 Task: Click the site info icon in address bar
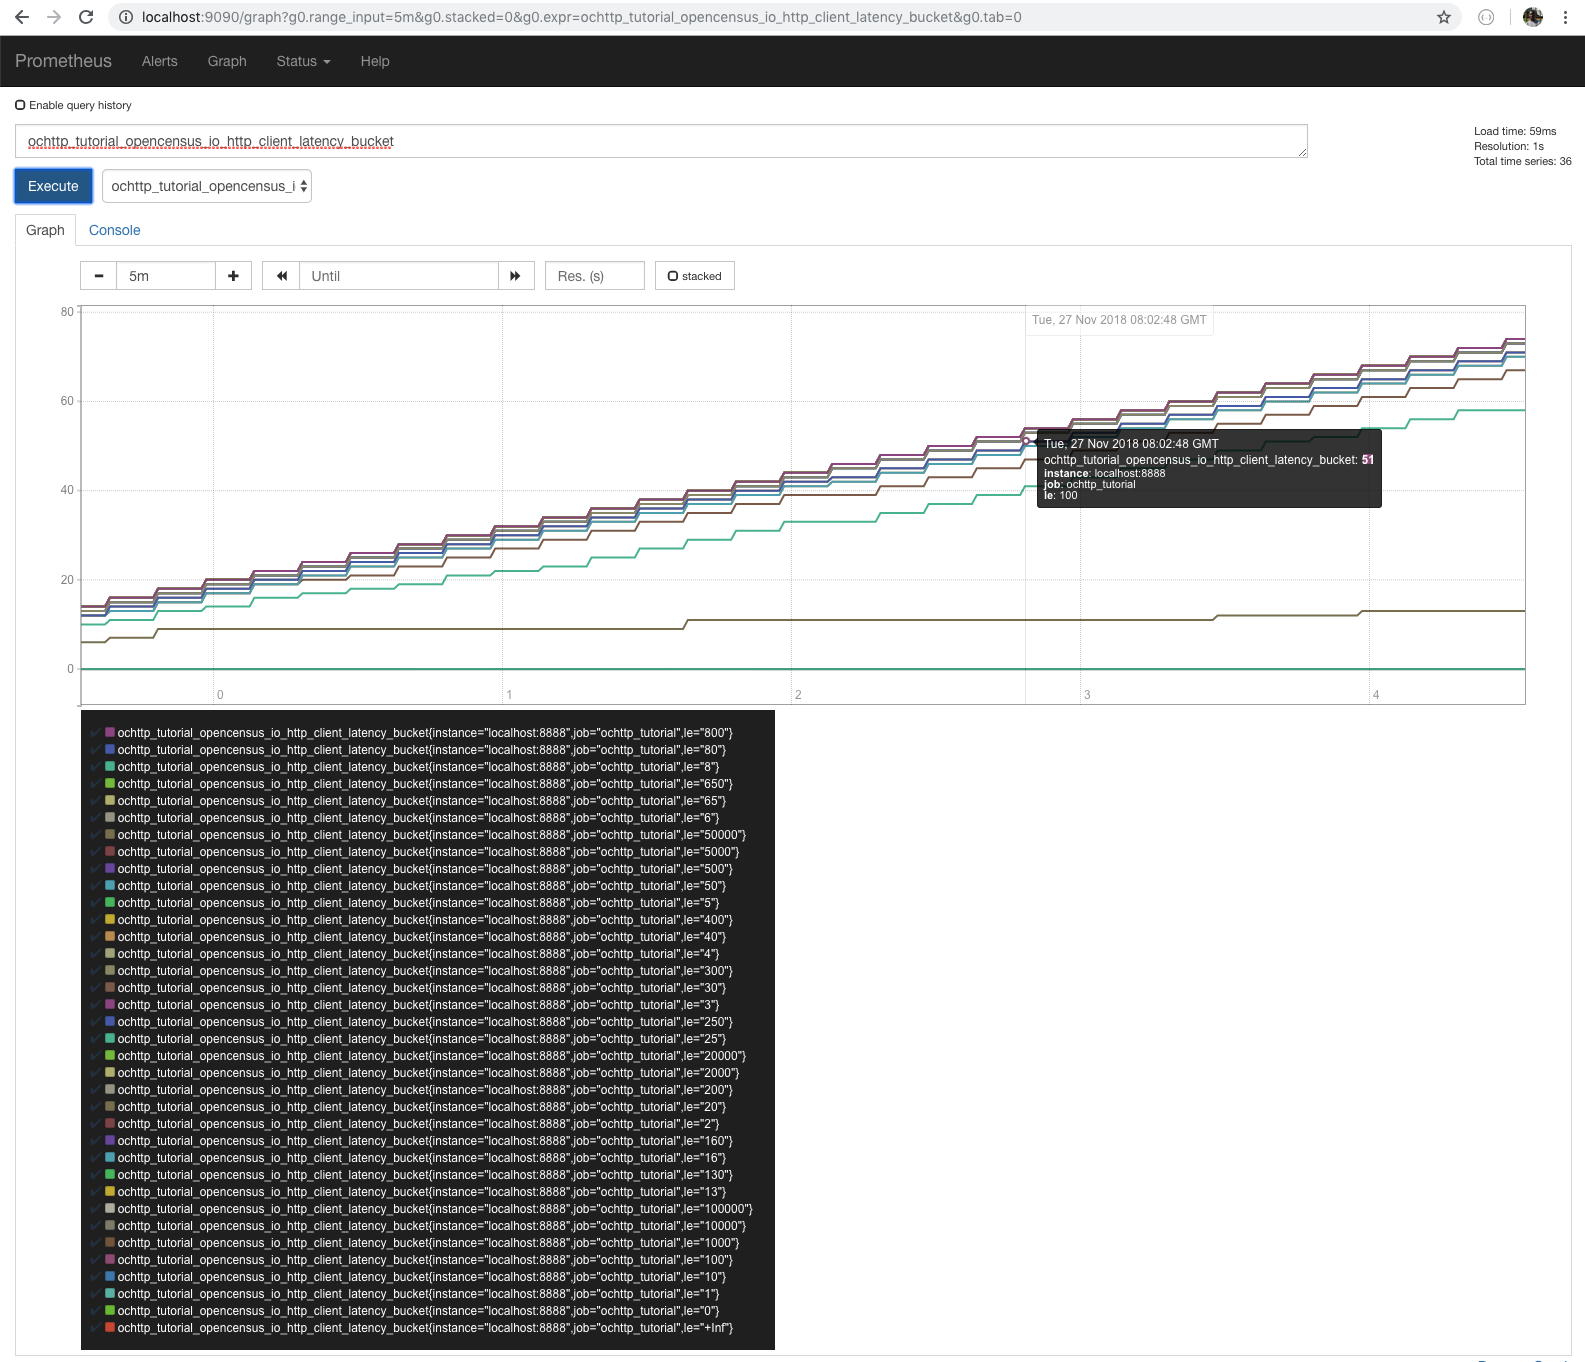(x=126, y=17)
